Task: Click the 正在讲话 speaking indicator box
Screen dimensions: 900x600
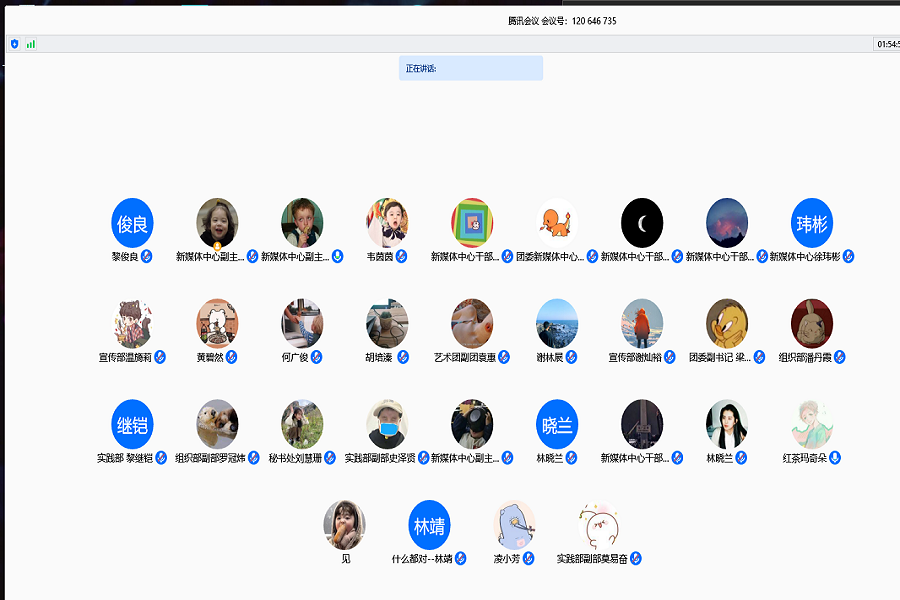Action: pos(470,68)
